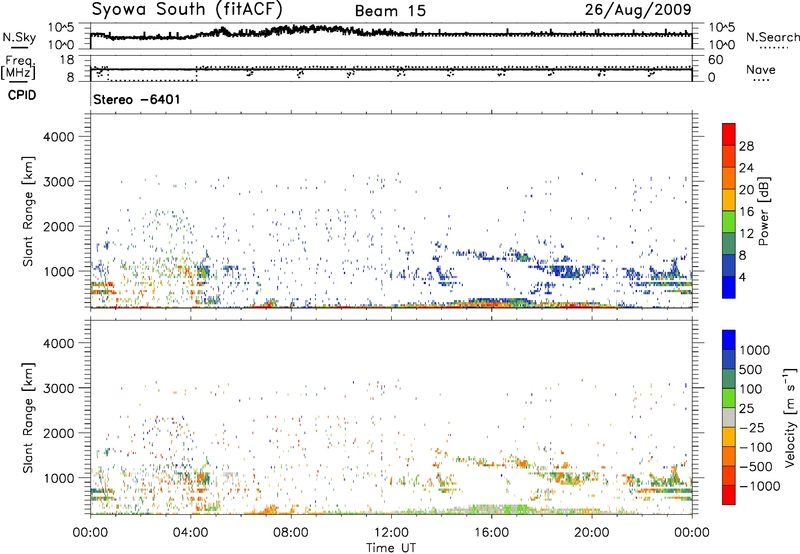
Task: Click the 'N.Sky' legend label
Action: pos(19,37)
